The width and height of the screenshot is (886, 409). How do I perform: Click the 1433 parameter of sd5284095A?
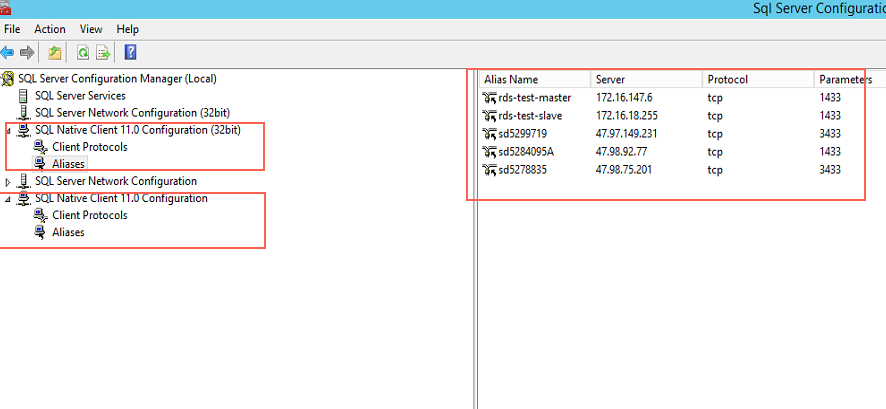(830, 152)
